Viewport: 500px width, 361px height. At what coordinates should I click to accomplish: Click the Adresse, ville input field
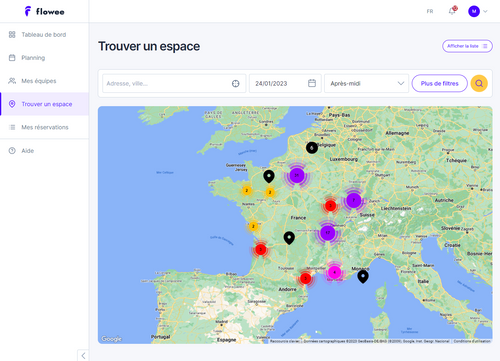point(174,83)
